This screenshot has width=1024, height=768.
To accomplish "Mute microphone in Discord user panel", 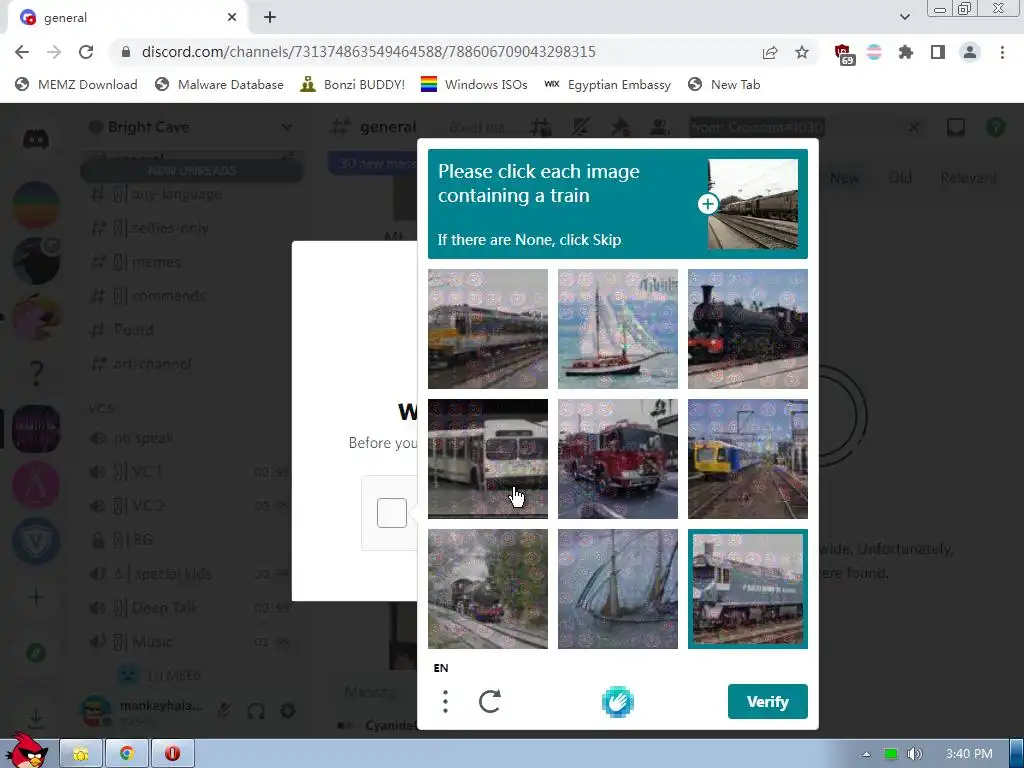I will [224, 711].
